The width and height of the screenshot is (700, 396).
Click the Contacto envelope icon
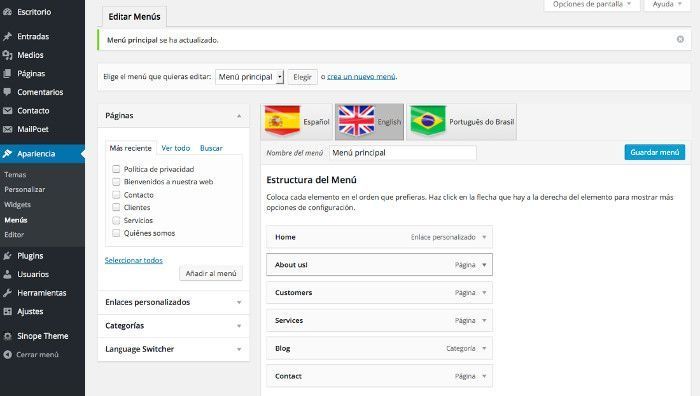pos(7,111)
